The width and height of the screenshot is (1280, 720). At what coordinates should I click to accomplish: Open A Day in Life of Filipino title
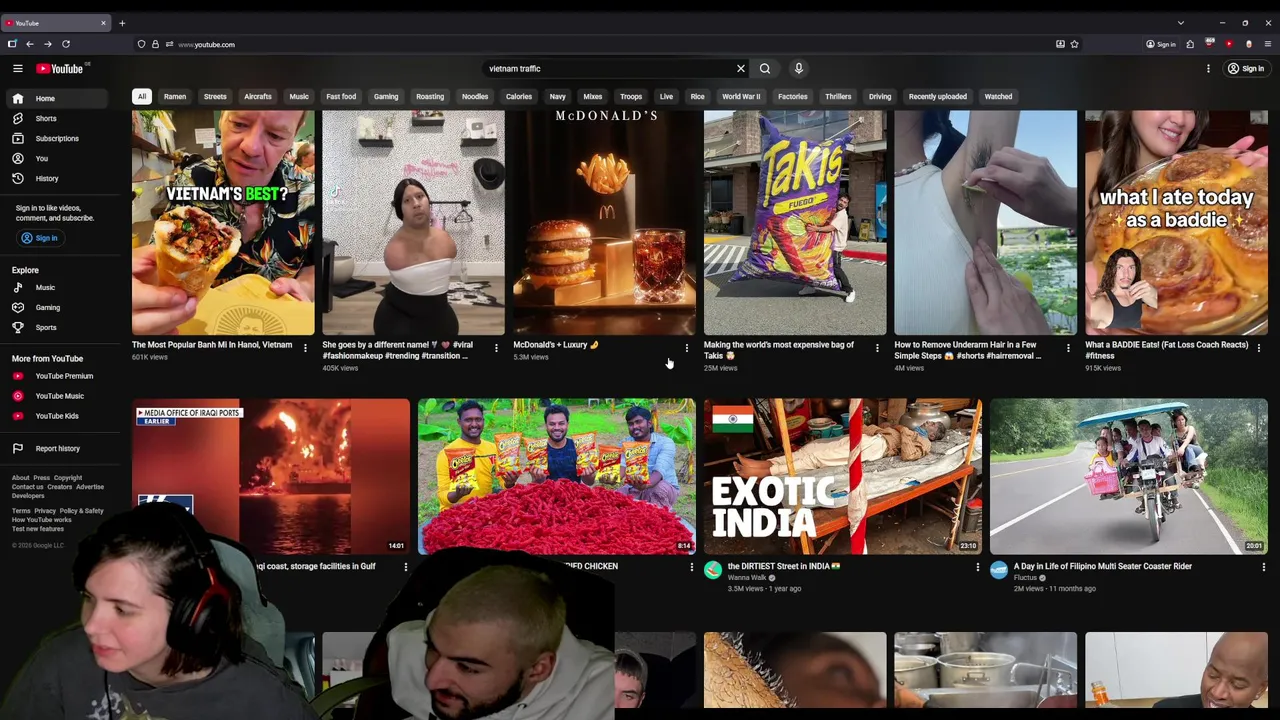click(x=1103, y=566)
